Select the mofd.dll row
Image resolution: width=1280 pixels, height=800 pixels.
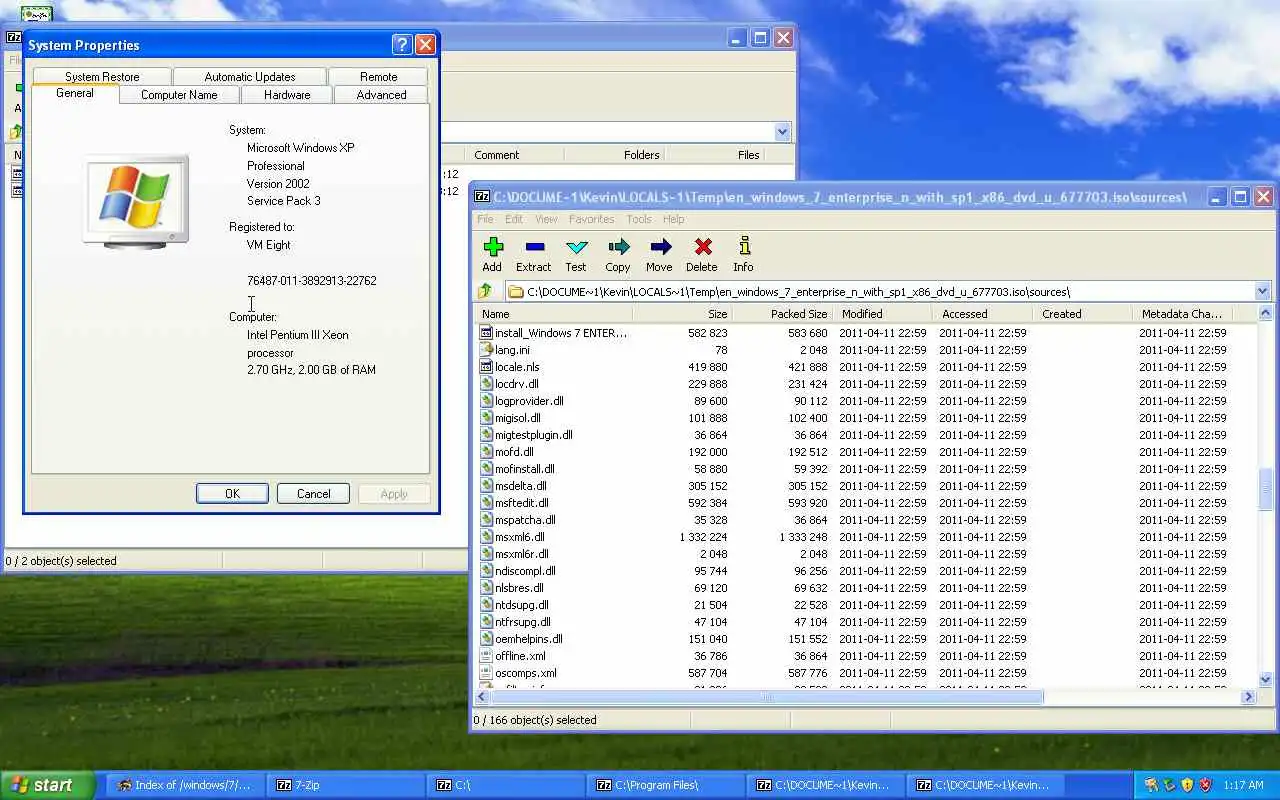(865, 452)
